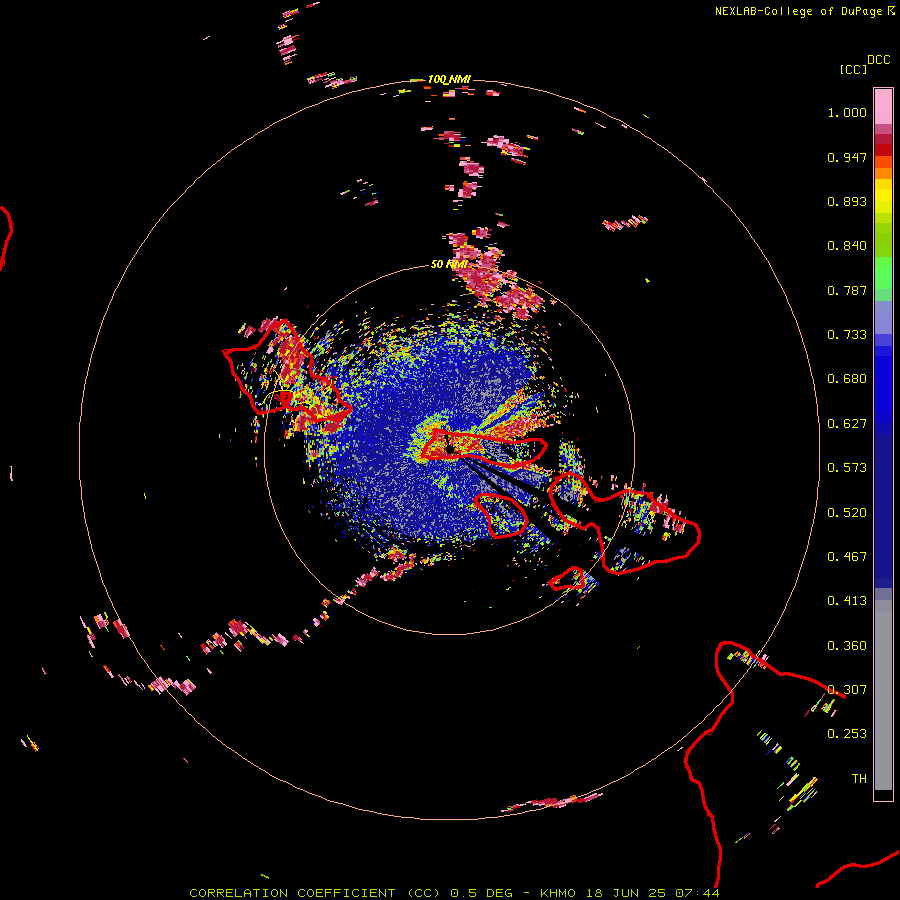Click the [CC] units label
The width and height of the screenshot is (900, 900).
point(852,69)
